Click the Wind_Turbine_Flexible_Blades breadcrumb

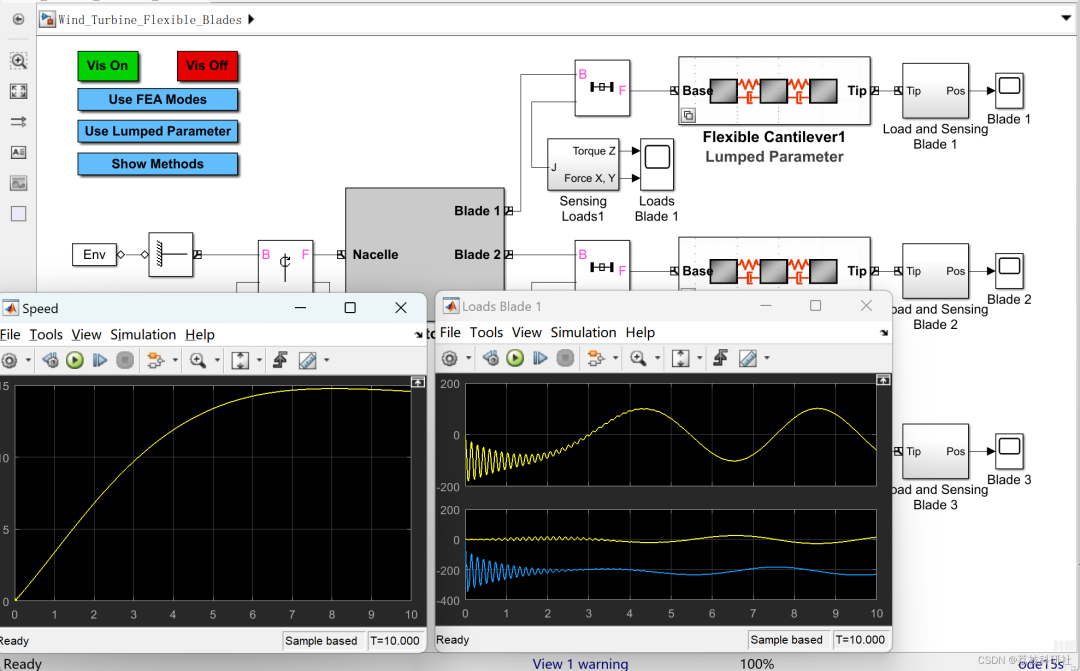[x=149, y=20]
